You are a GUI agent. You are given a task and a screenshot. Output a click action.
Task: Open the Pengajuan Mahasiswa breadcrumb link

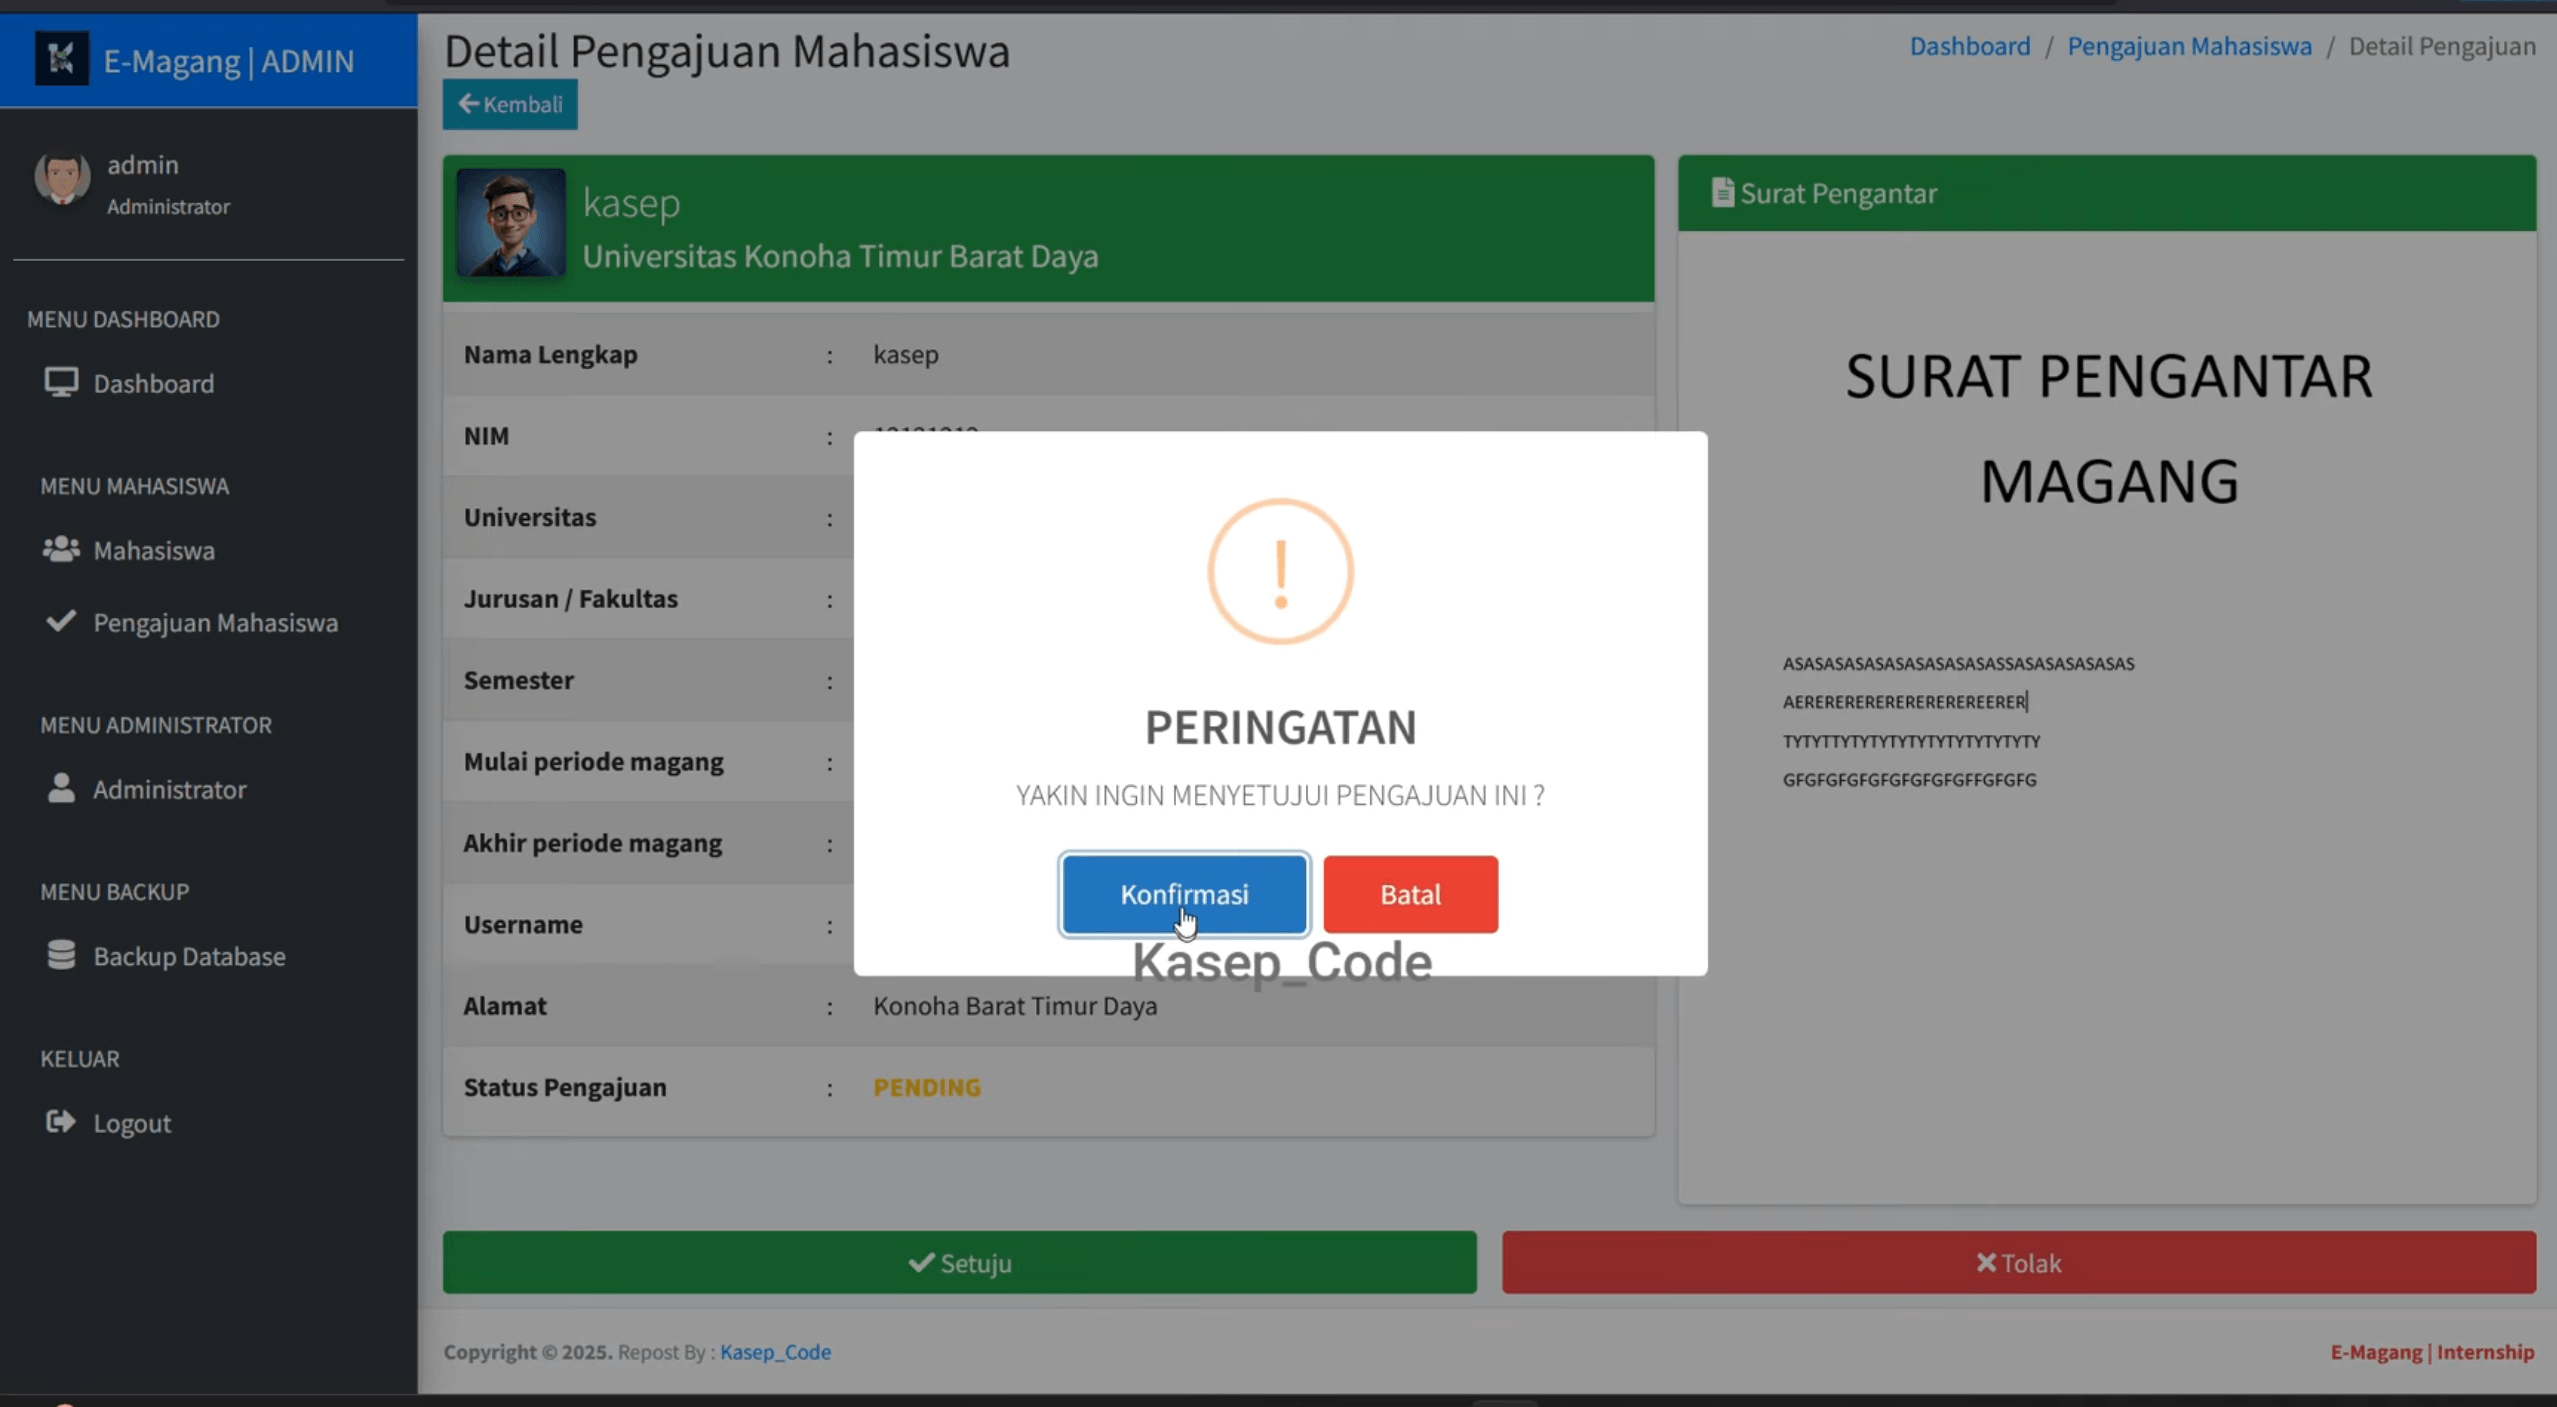2189,46
